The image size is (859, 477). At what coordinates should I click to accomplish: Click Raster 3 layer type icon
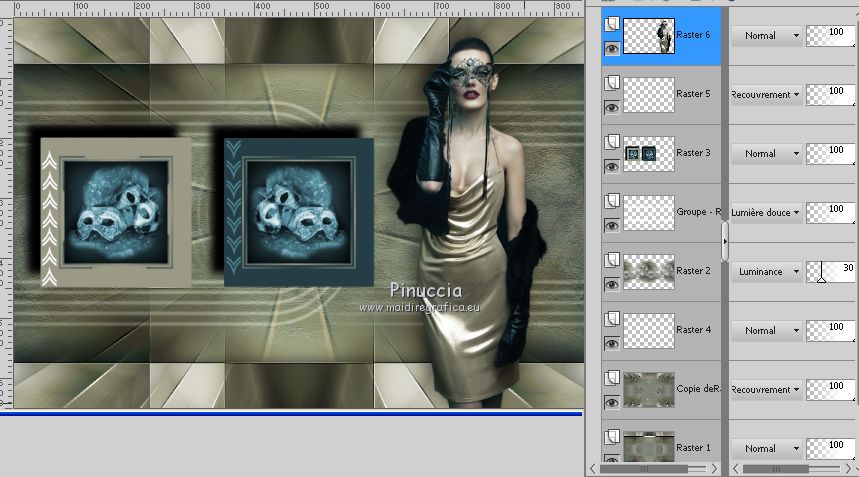611,142
